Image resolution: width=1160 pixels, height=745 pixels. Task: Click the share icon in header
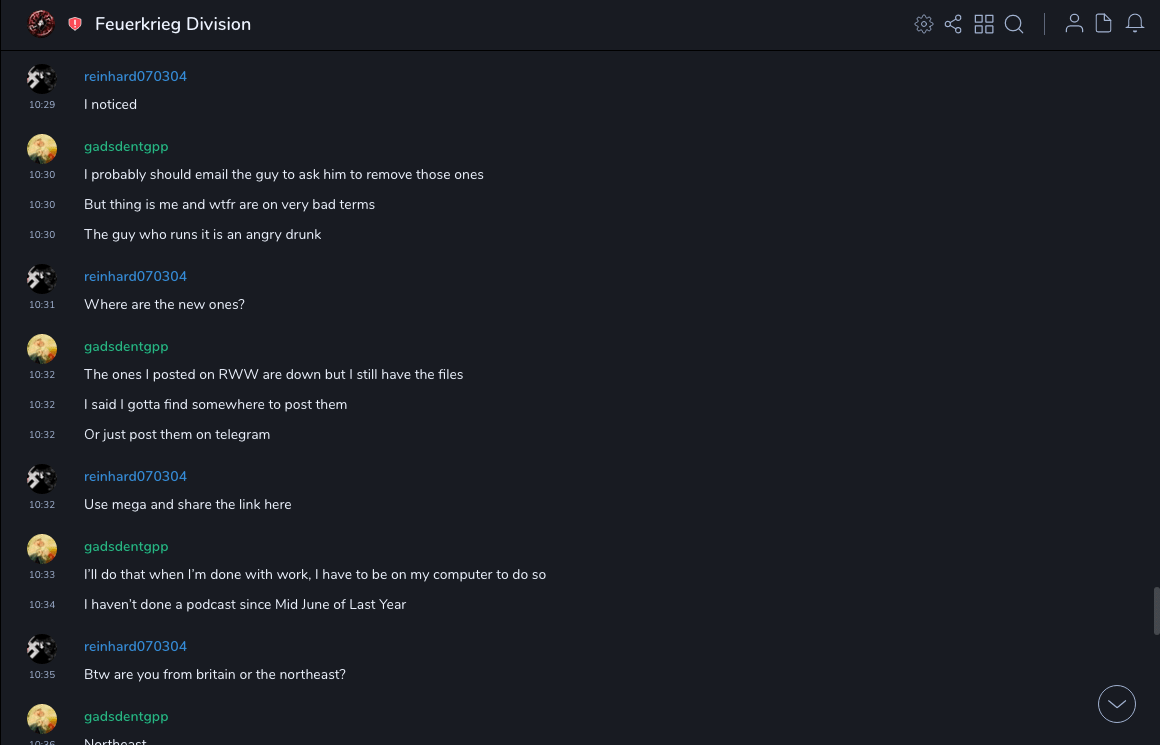click(x=953, y=24)
